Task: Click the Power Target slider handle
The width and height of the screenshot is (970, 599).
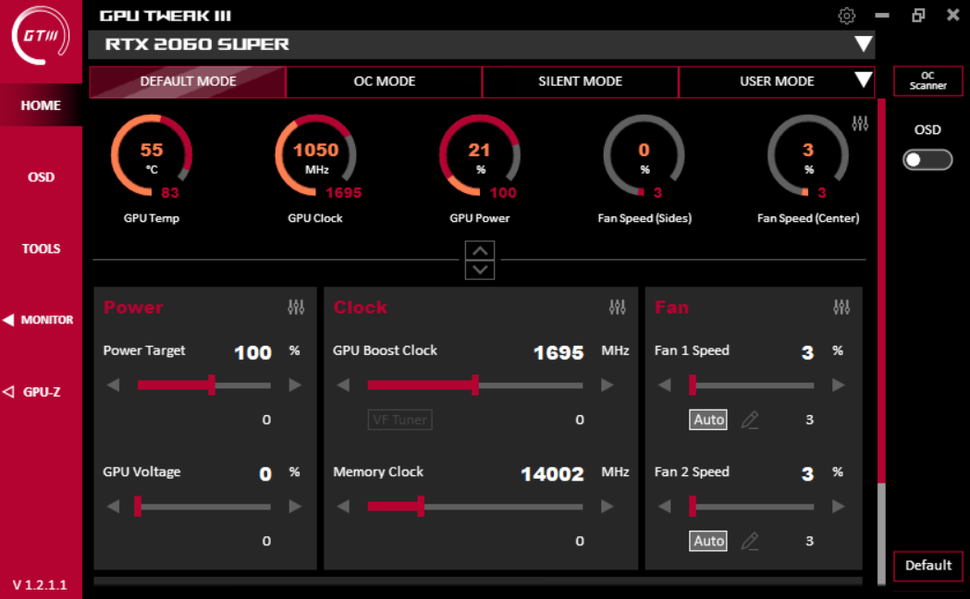Action: (x=212, y=385)
